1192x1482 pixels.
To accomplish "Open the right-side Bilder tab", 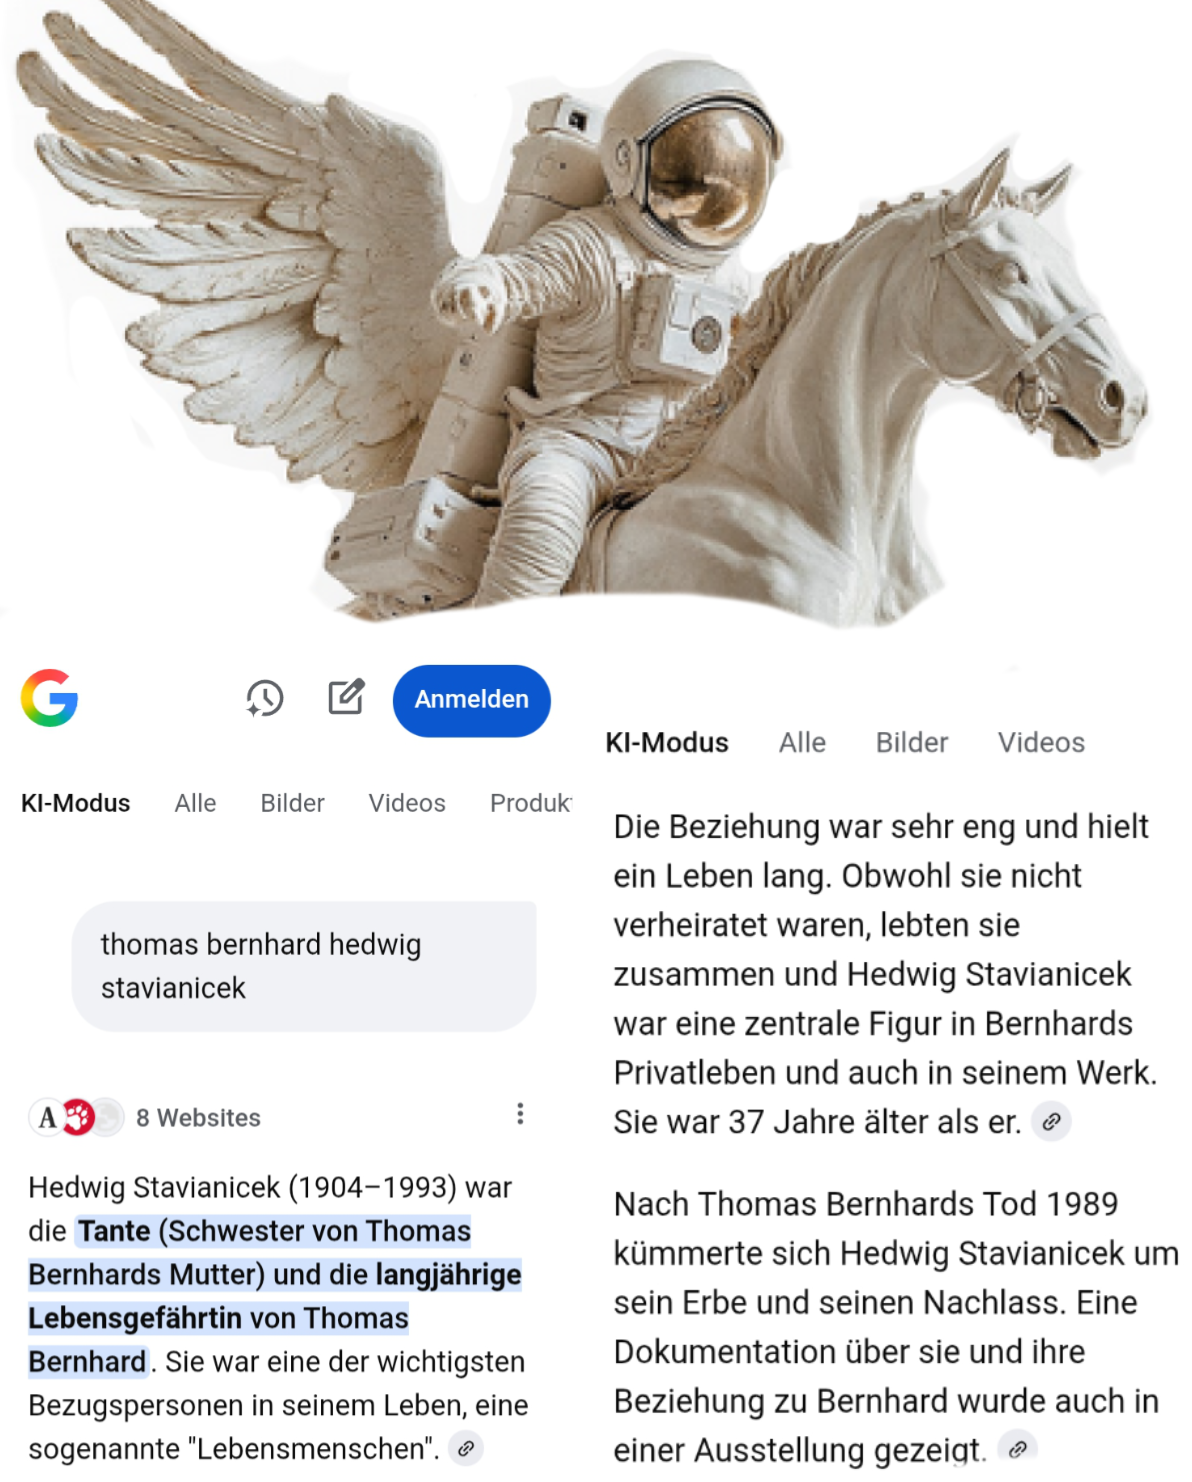I will click(912, 742).
